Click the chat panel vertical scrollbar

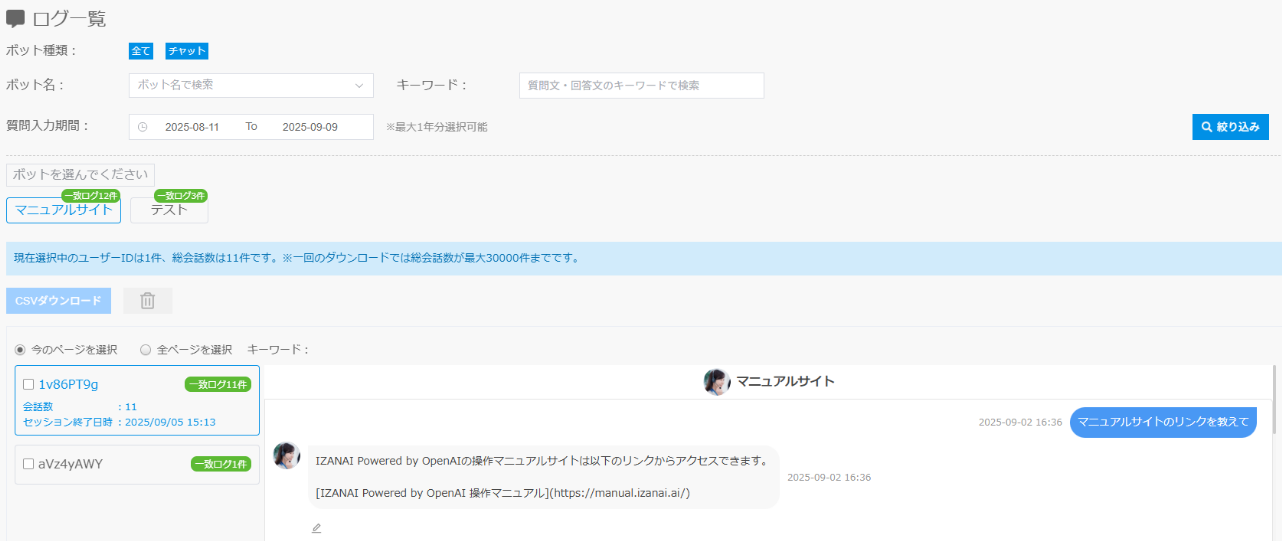(x=1276, y=400)
